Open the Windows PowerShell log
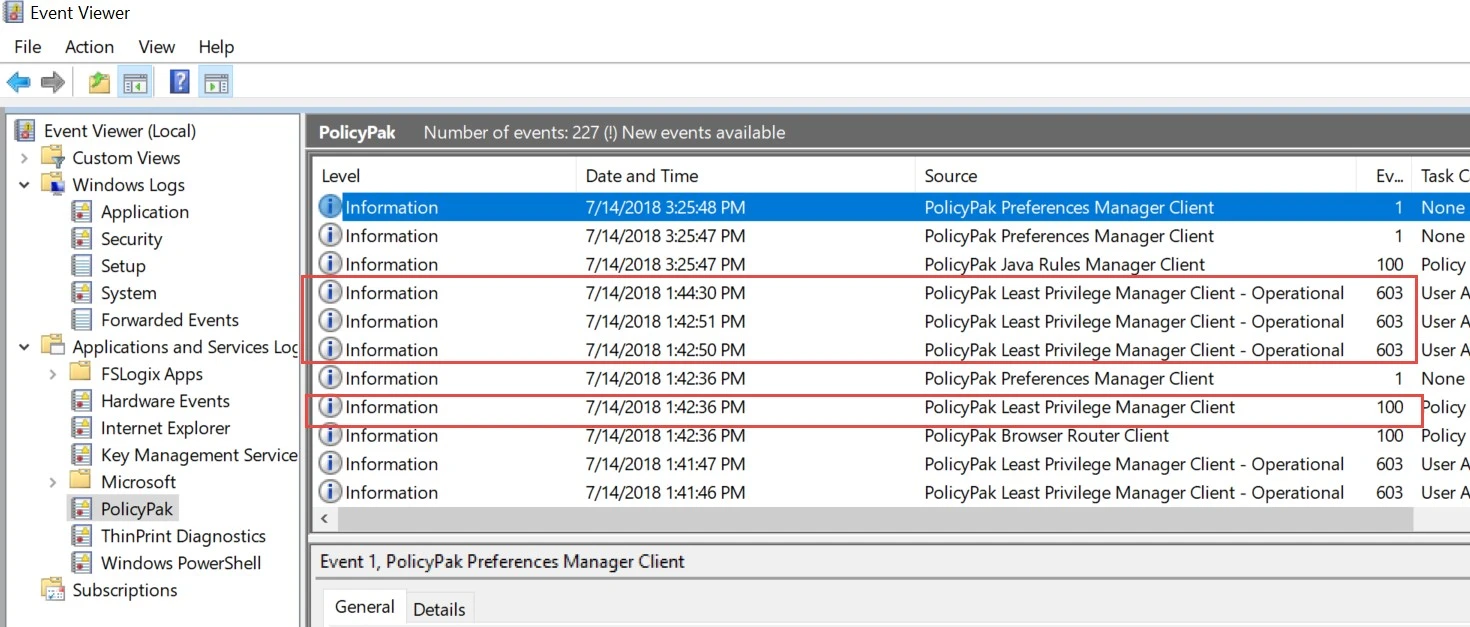Screen dimensions: 1470x627 [180, 563]
